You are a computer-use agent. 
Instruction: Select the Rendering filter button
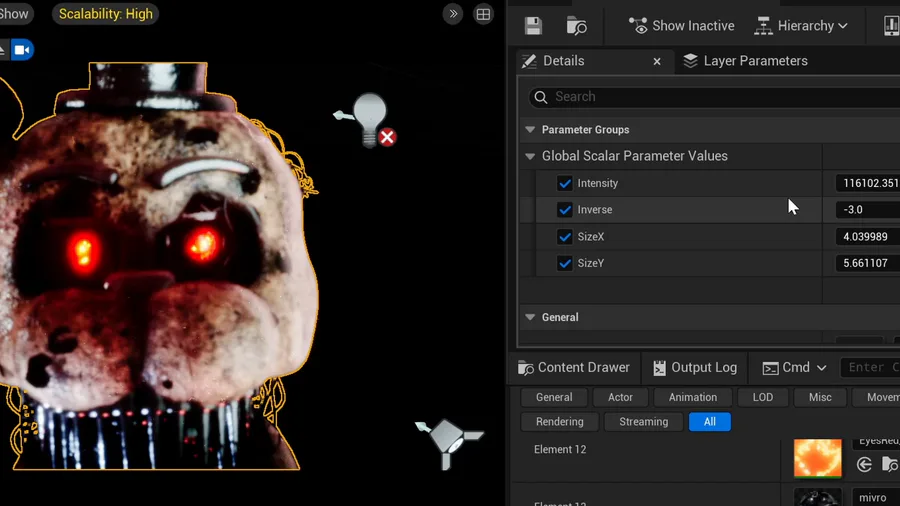point(560,422)
